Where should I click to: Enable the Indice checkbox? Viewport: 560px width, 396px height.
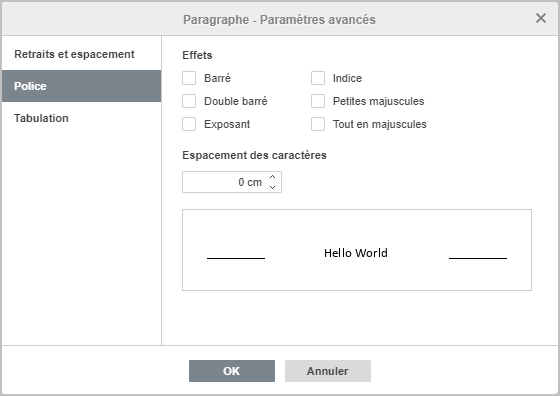(318, 78)
